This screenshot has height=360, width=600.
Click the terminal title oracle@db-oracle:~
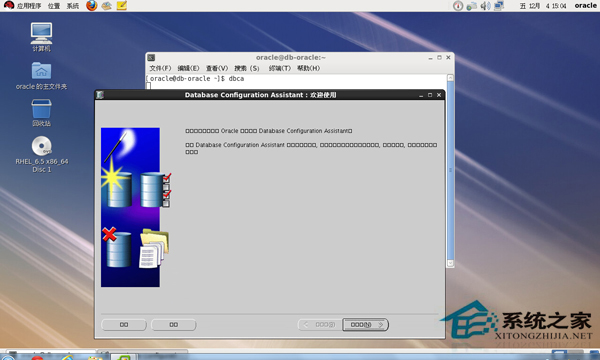[x=291, y=57]
